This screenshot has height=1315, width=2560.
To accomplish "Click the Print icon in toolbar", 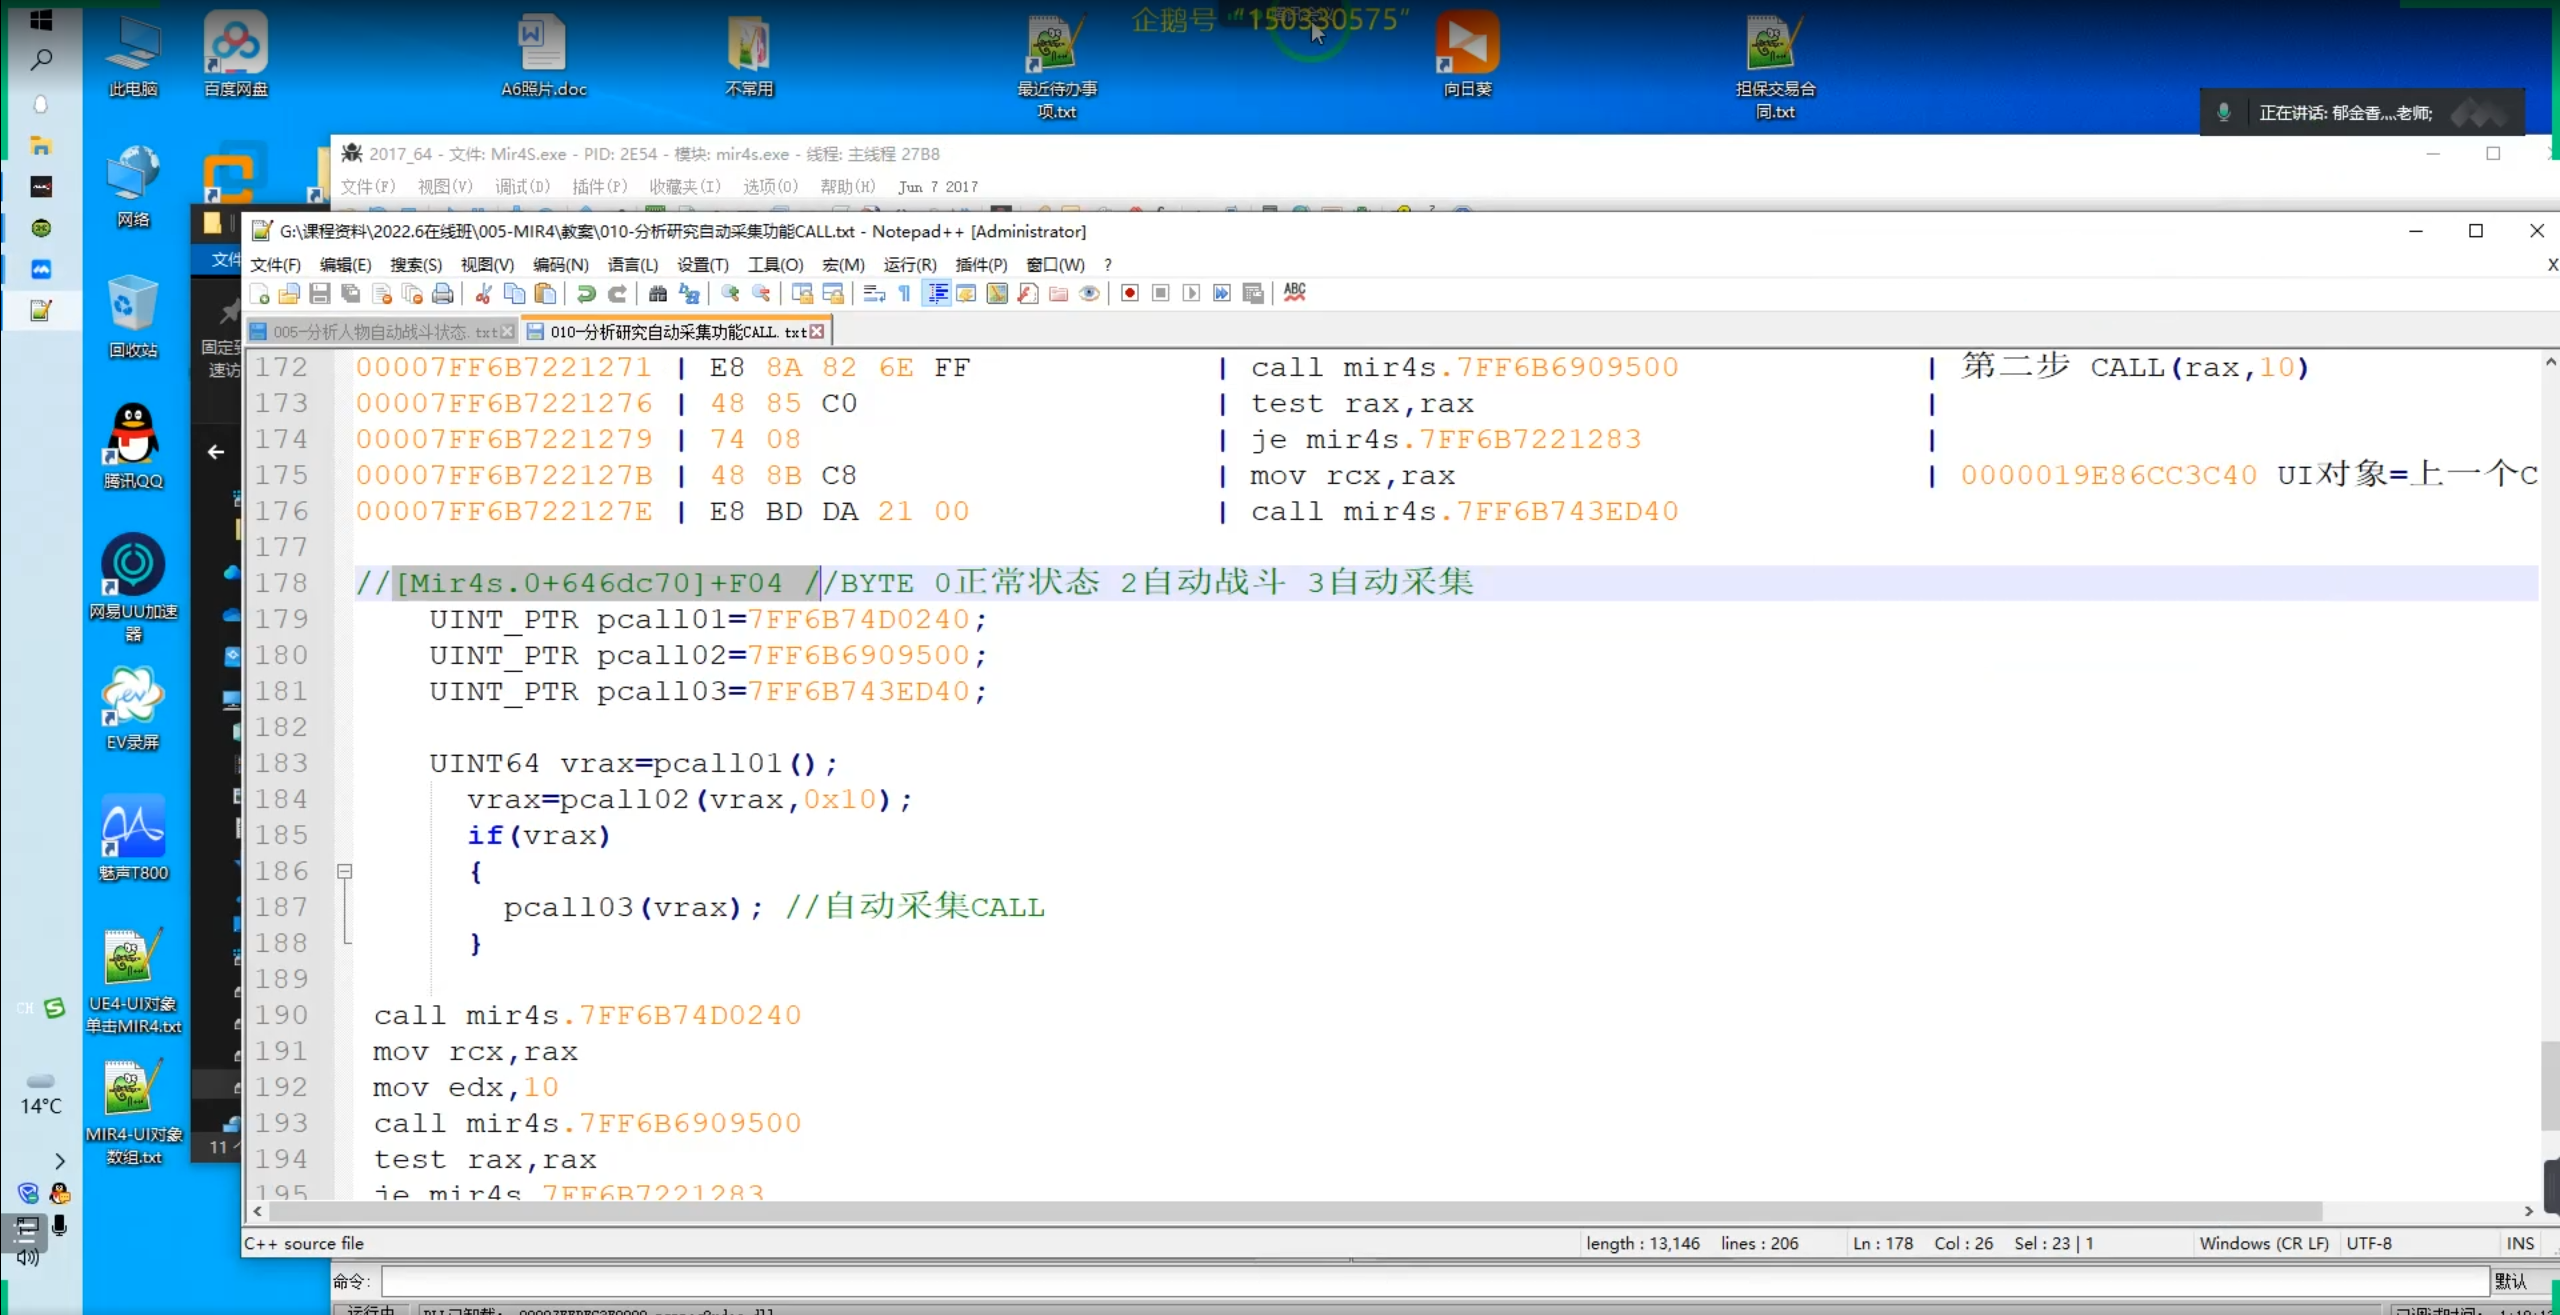I will click(x=443, y=293).
